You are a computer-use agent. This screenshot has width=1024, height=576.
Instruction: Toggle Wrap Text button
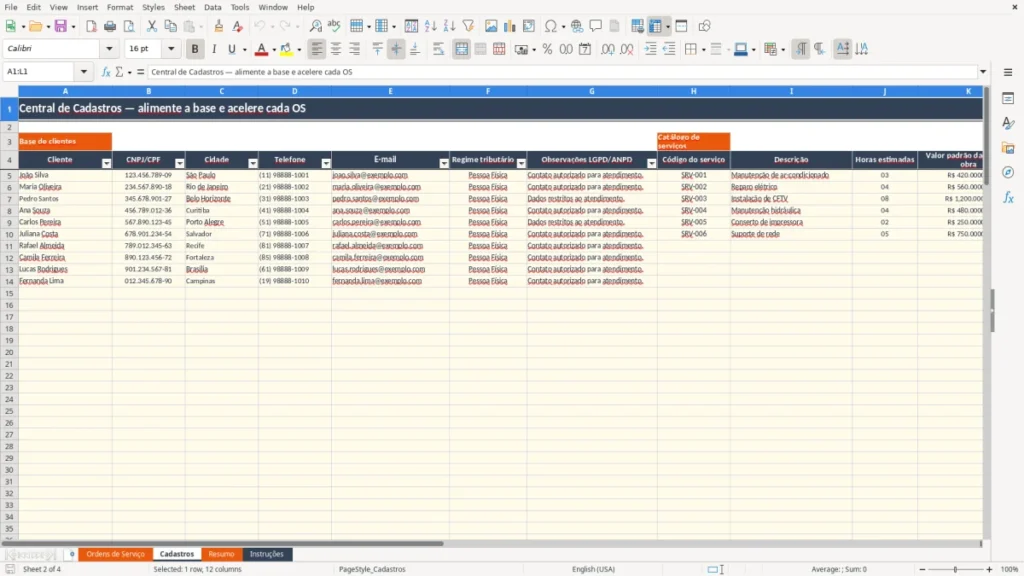pyautogui.click(x=438, y=49)
